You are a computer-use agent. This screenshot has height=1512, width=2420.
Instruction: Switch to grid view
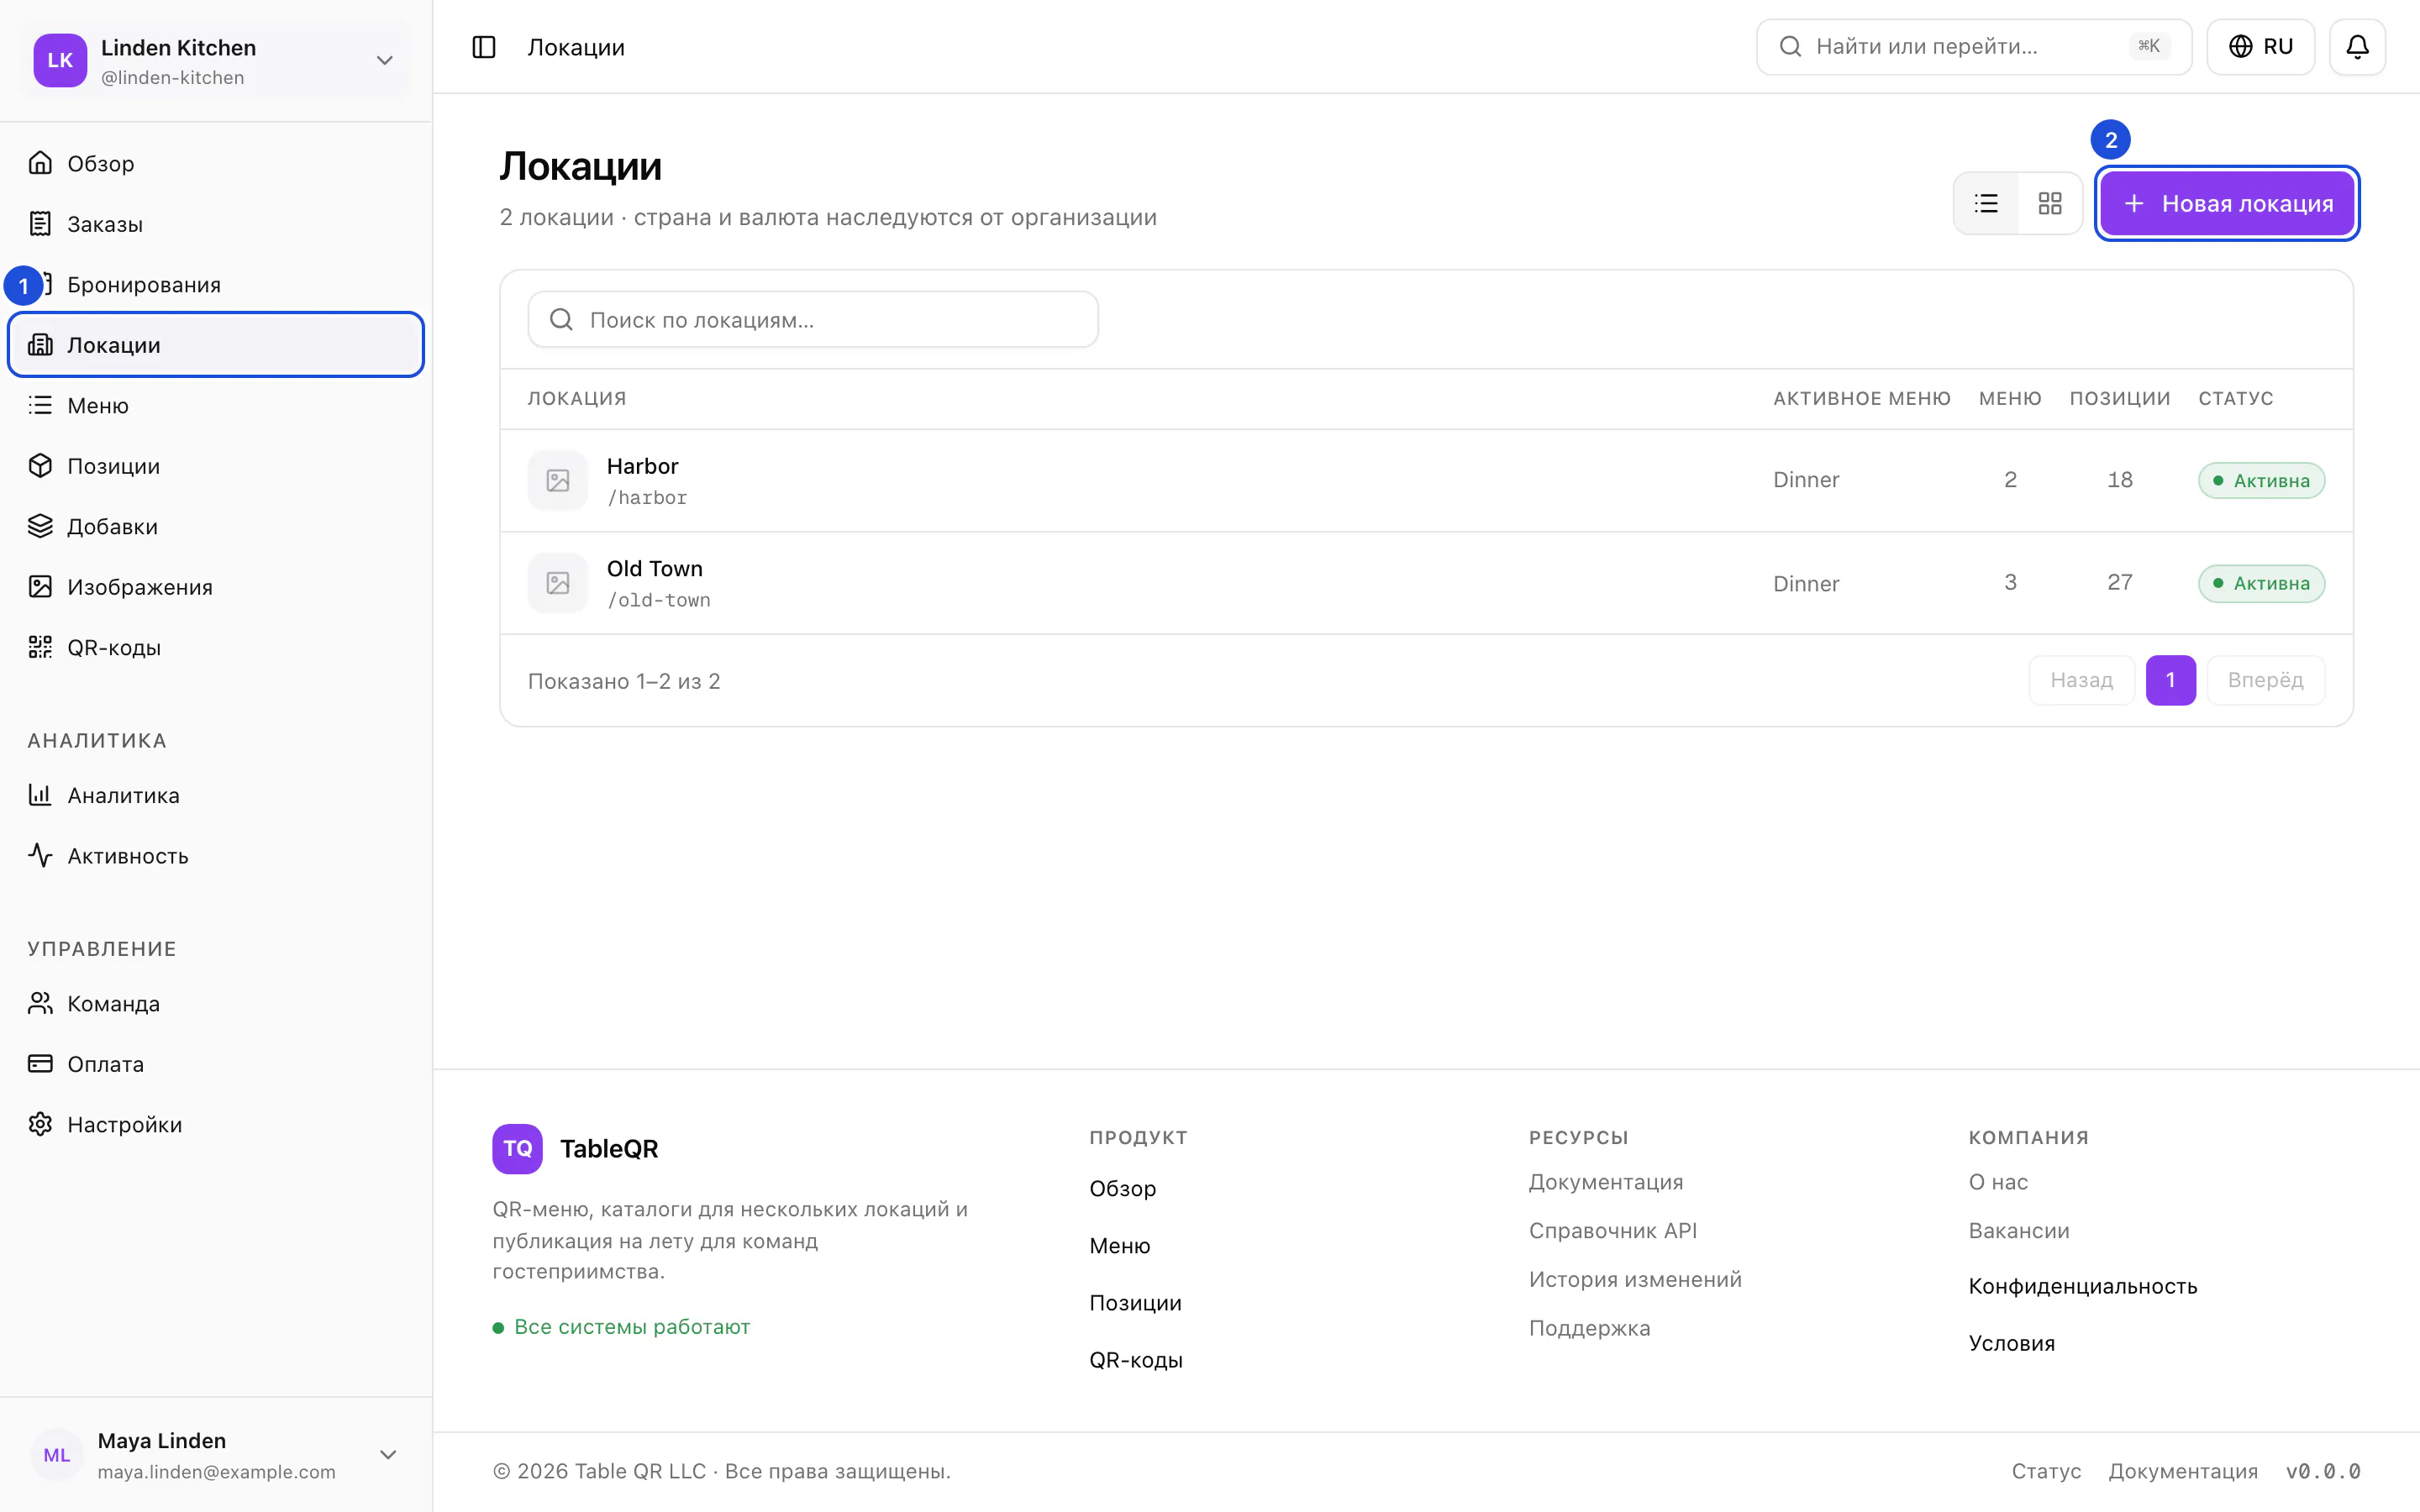pyautogui.click(x=2050, y=204)
